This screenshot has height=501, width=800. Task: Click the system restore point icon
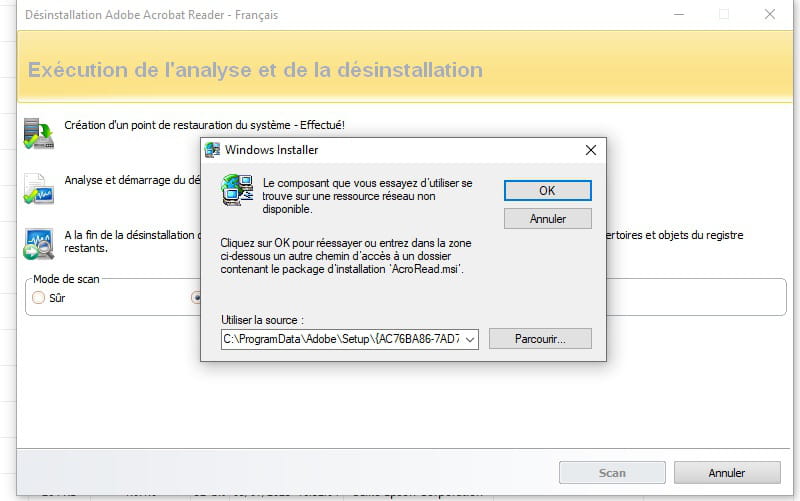click(x=39, y=133)
